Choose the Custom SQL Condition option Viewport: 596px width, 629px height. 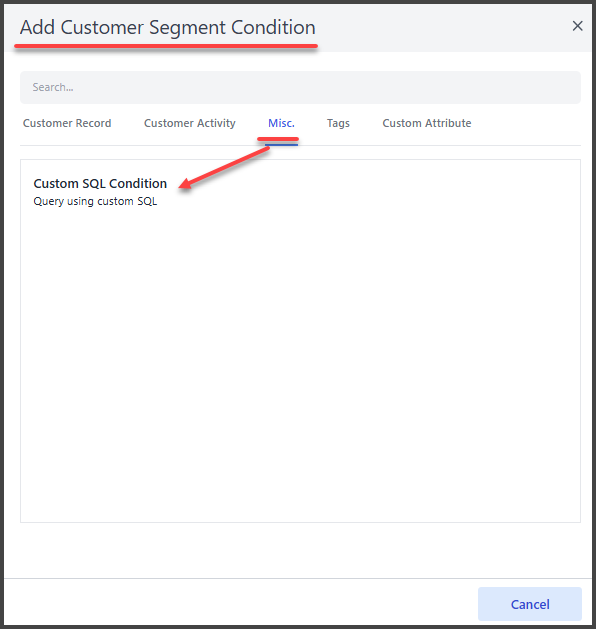point(100,183)
